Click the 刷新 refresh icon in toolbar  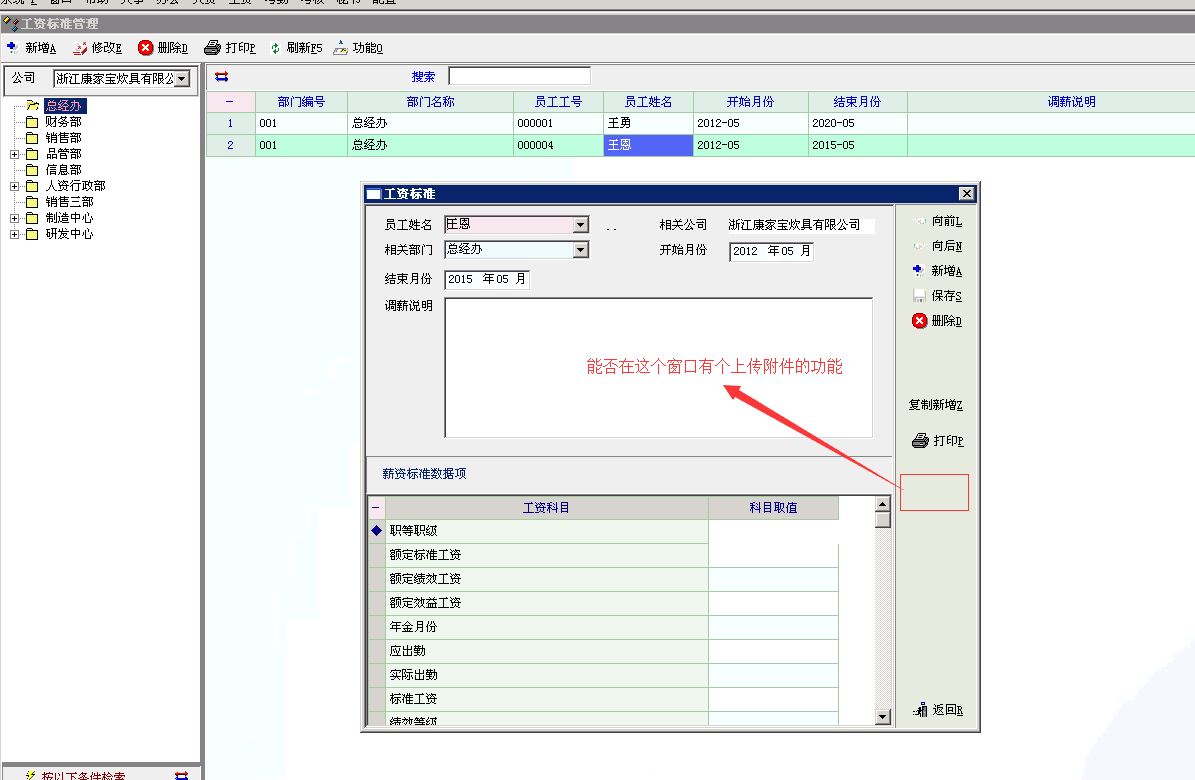click(275, 47)
